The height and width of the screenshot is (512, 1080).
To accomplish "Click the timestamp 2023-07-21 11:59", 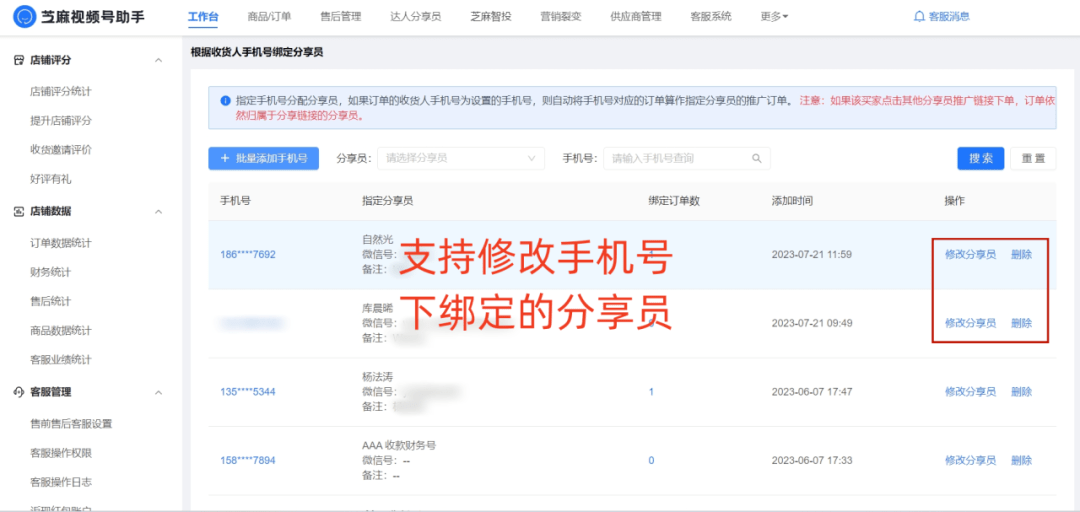I will [x=812, y=254].
